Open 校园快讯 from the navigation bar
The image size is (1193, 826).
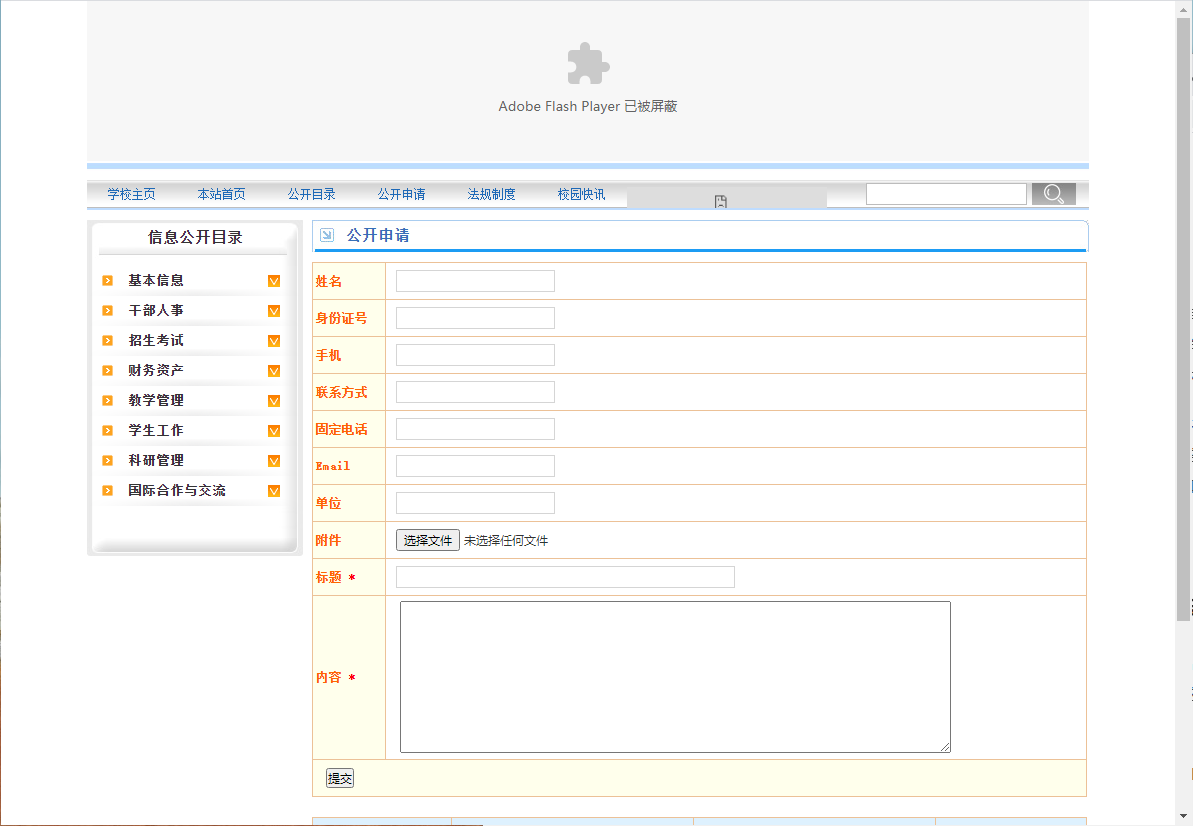tap(581, 194)
